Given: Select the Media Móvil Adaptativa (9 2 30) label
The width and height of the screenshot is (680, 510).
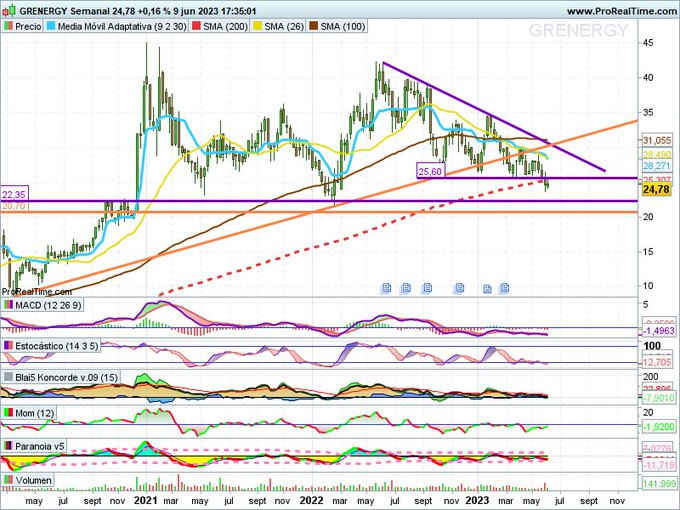Looking at the screenshot, I should point(122,26).
